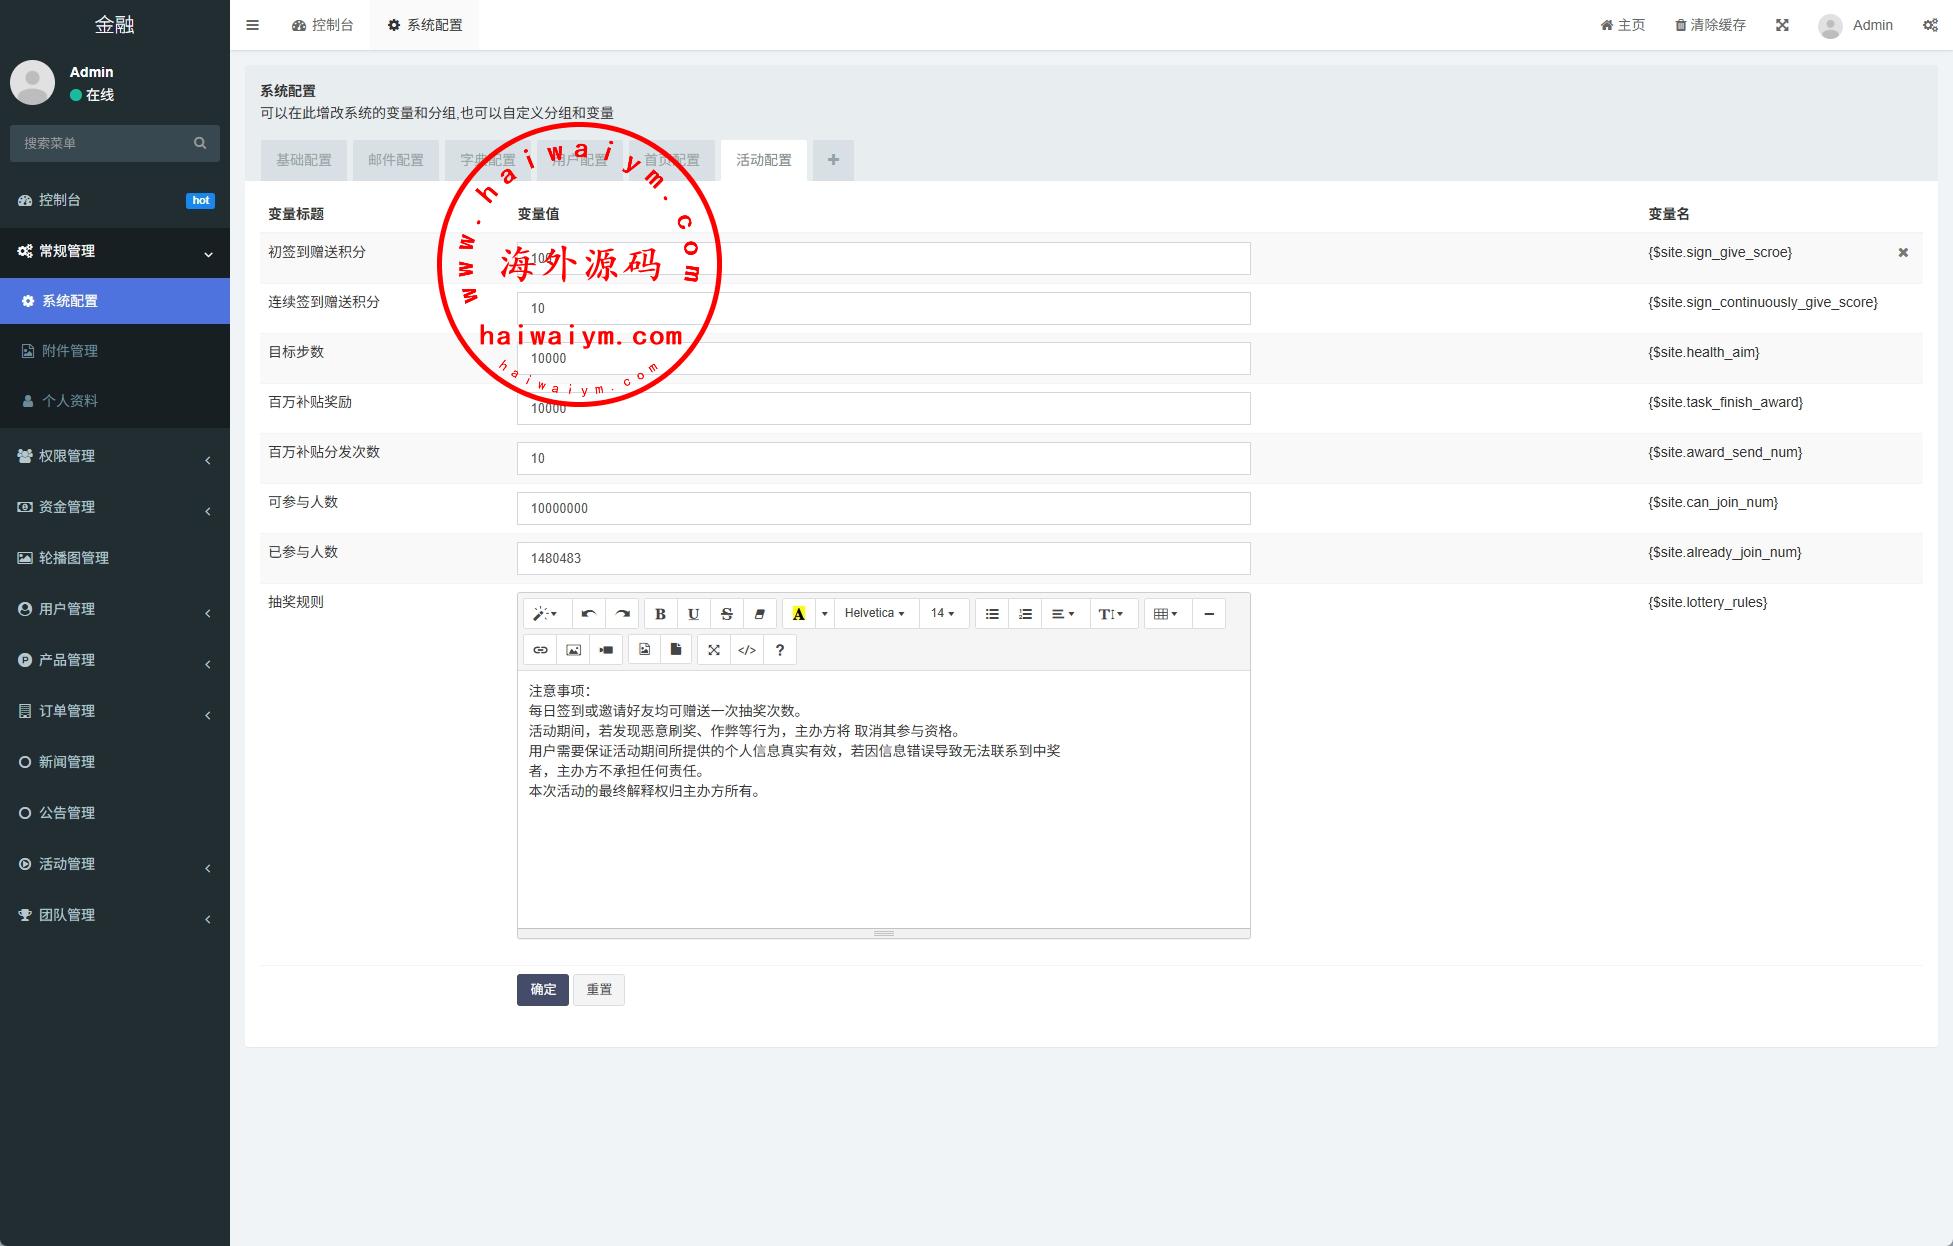Open the 公告管理 menu item
The image size is (1953, 1246).
pyautogui.click(x=67, y=813)
